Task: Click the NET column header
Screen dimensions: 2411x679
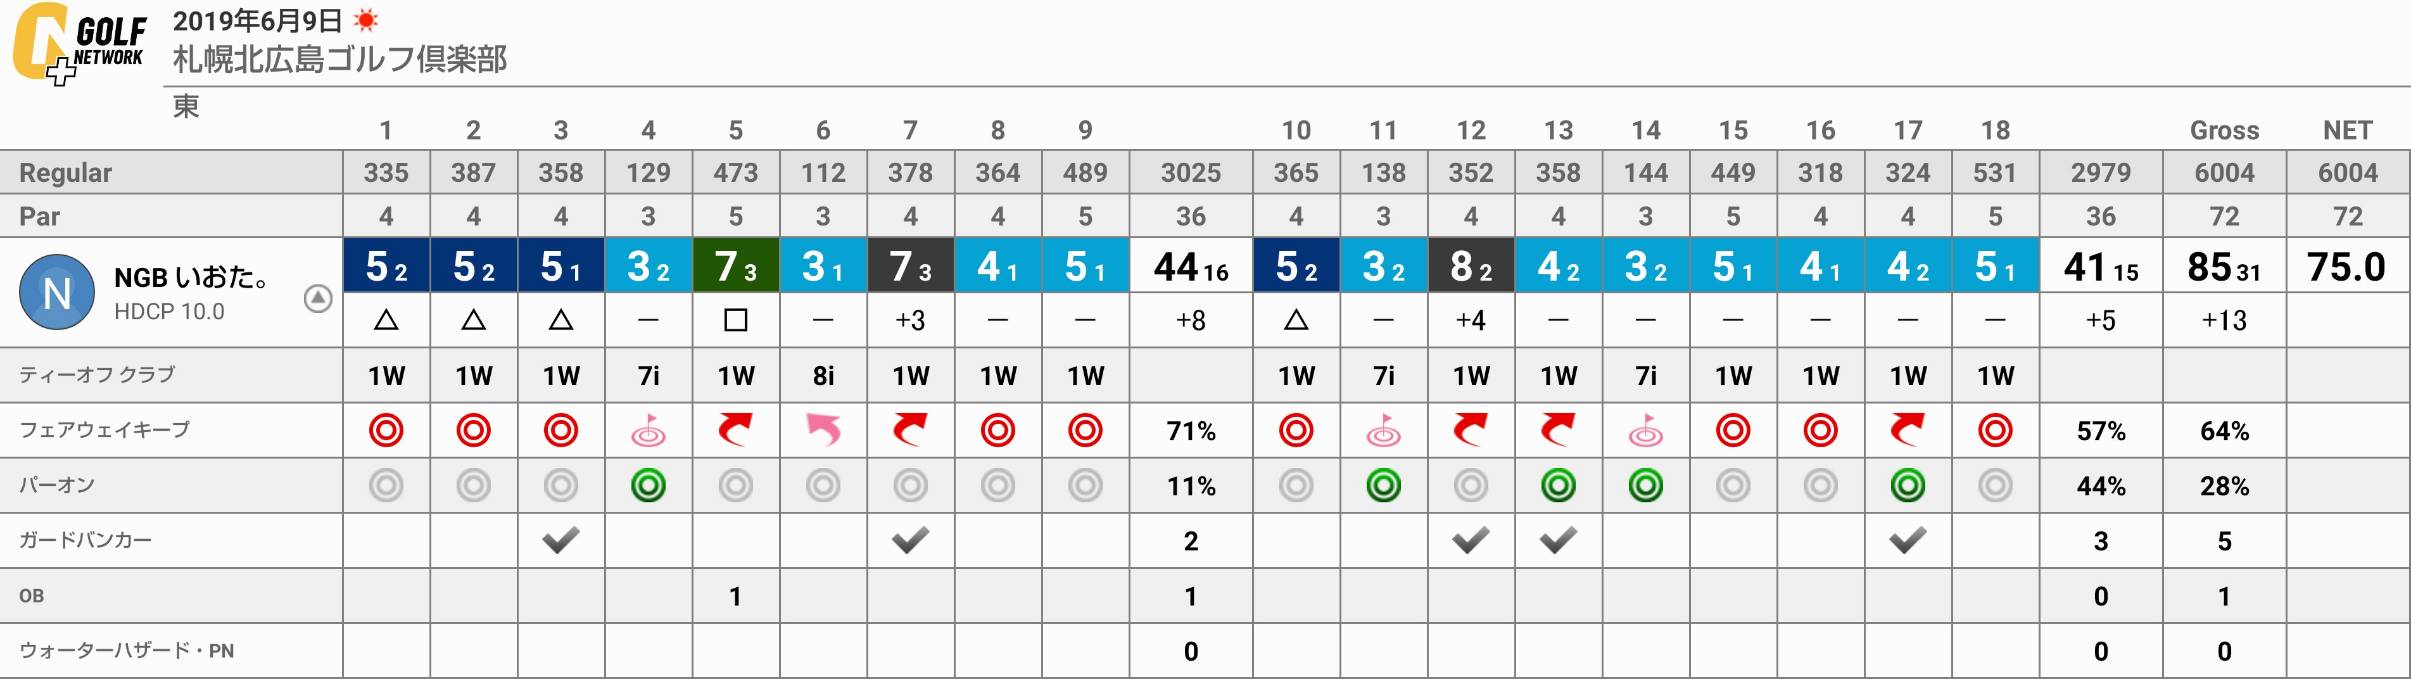Action: [x=2347, y=130]
